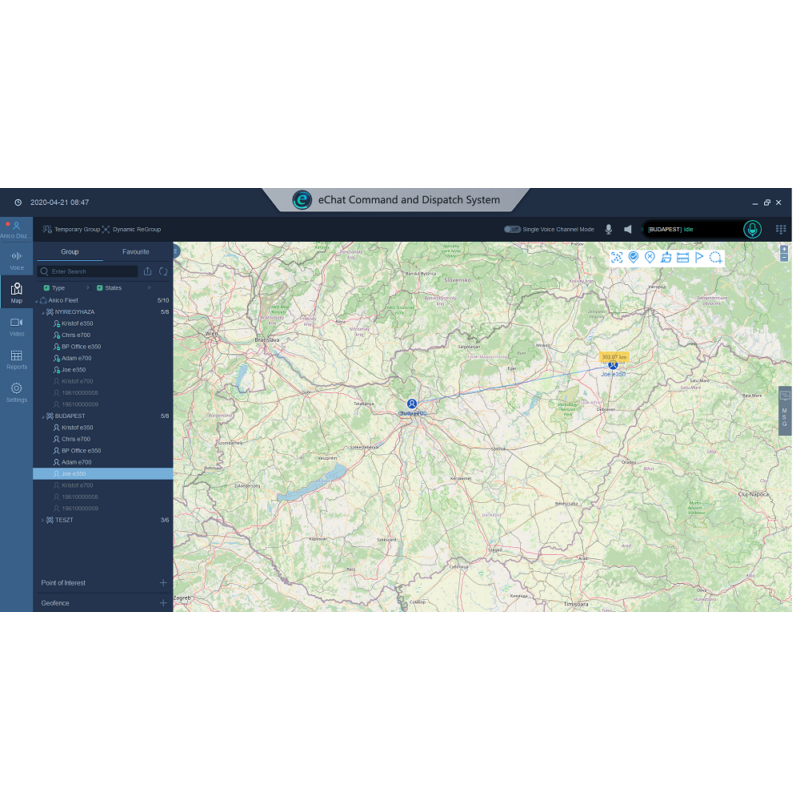Open Settings gear in sidebar
The width and height of the screenshot is (800, 800).
[16, 391]
